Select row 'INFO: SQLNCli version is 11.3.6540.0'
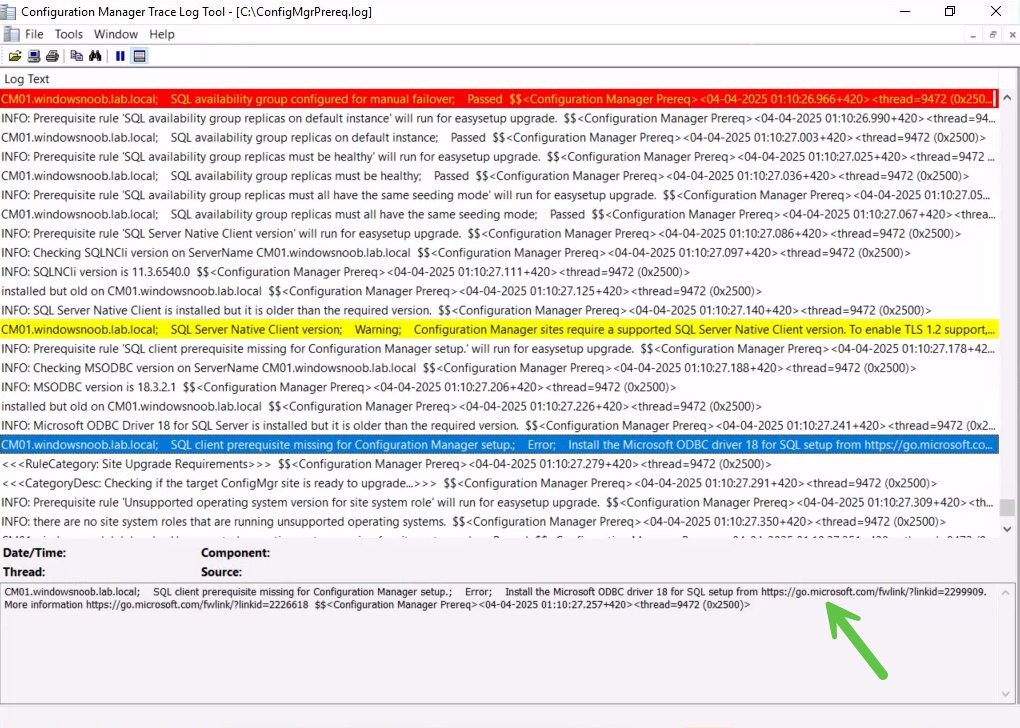Screen dimensions: 1020x728 coord(499,272)
